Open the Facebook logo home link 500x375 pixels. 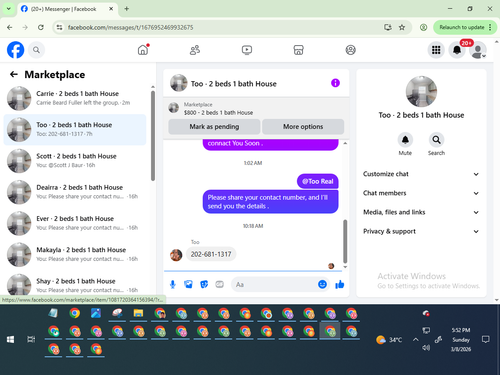[16, 50]
